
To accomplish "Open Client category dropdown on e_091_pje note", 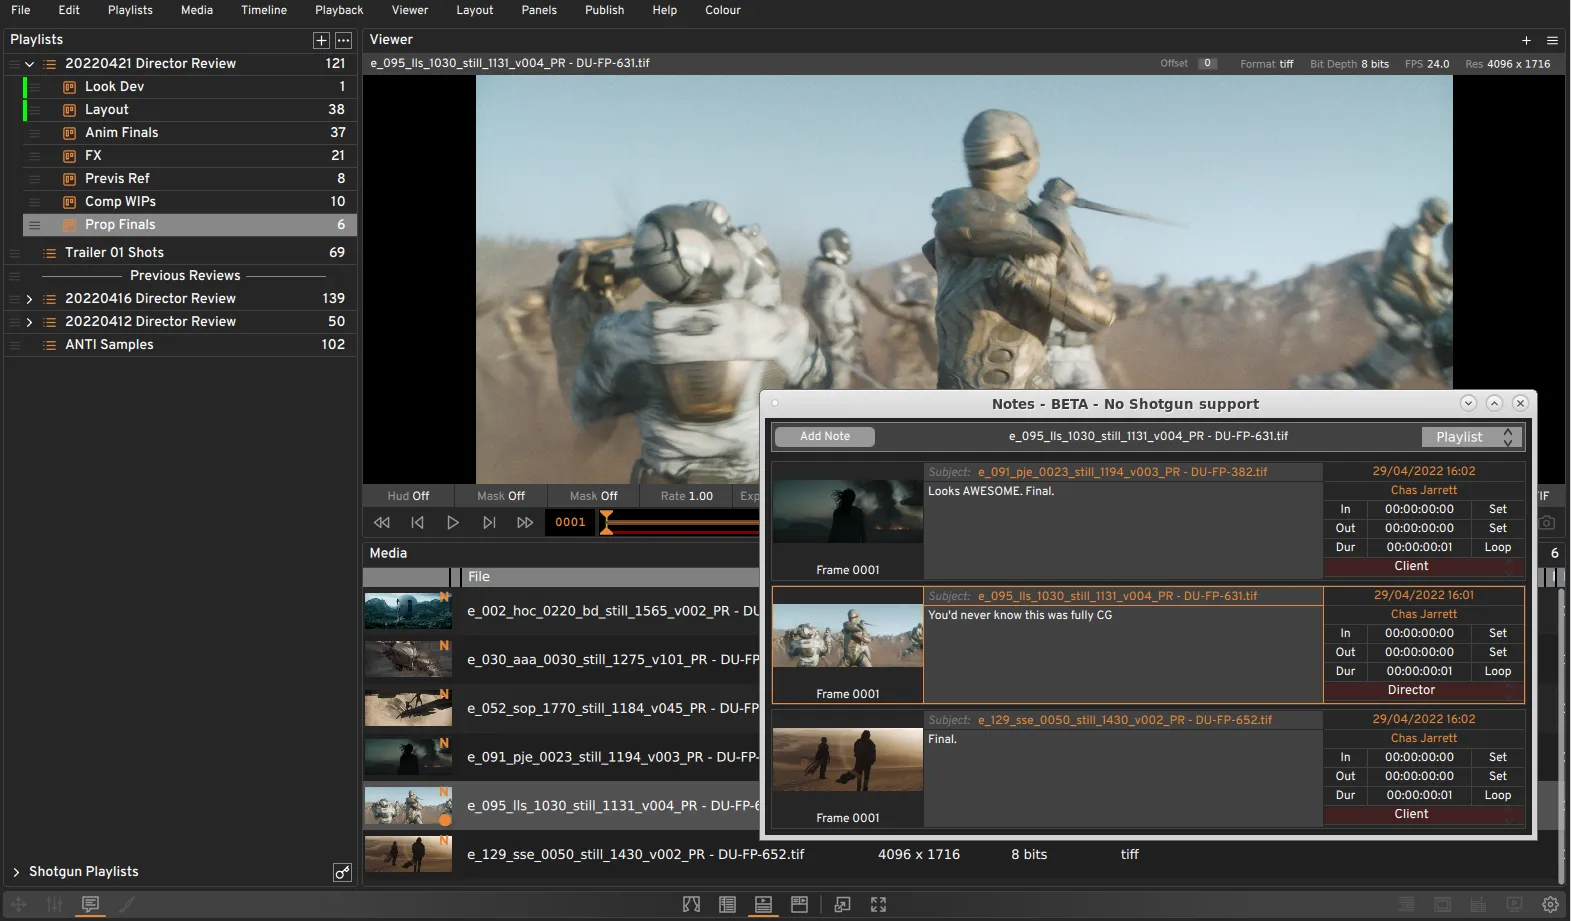I will click(x=1423, y=566).
